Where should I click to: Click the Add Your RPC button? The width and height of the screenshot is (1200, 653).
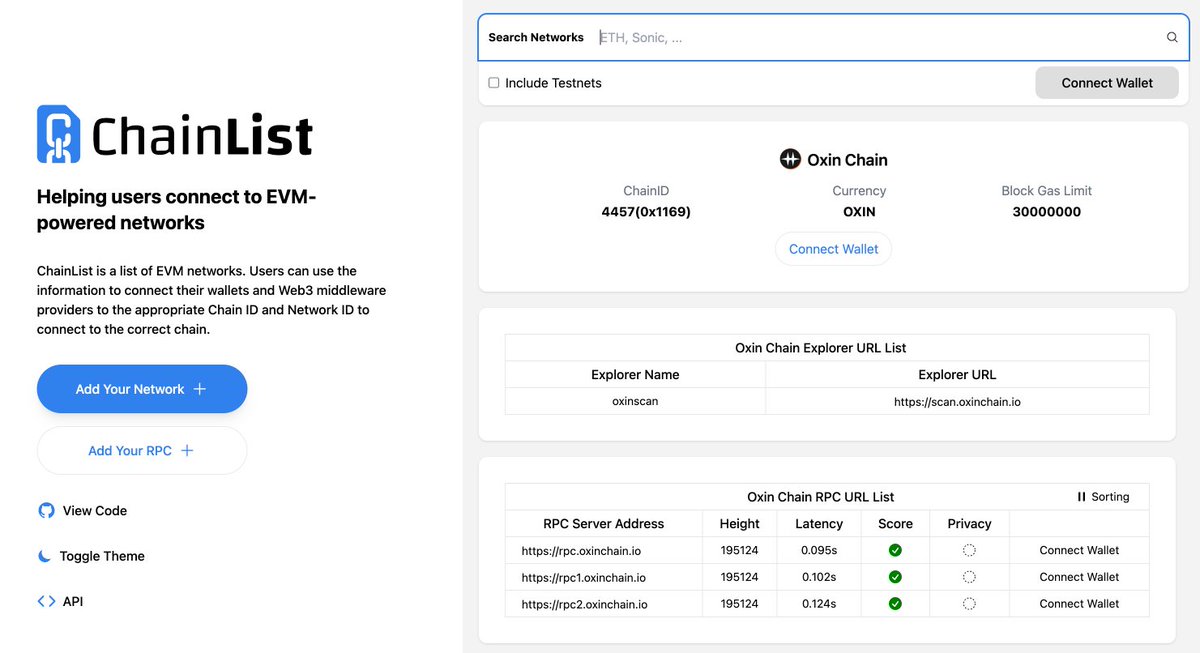[x=142, y=451]
